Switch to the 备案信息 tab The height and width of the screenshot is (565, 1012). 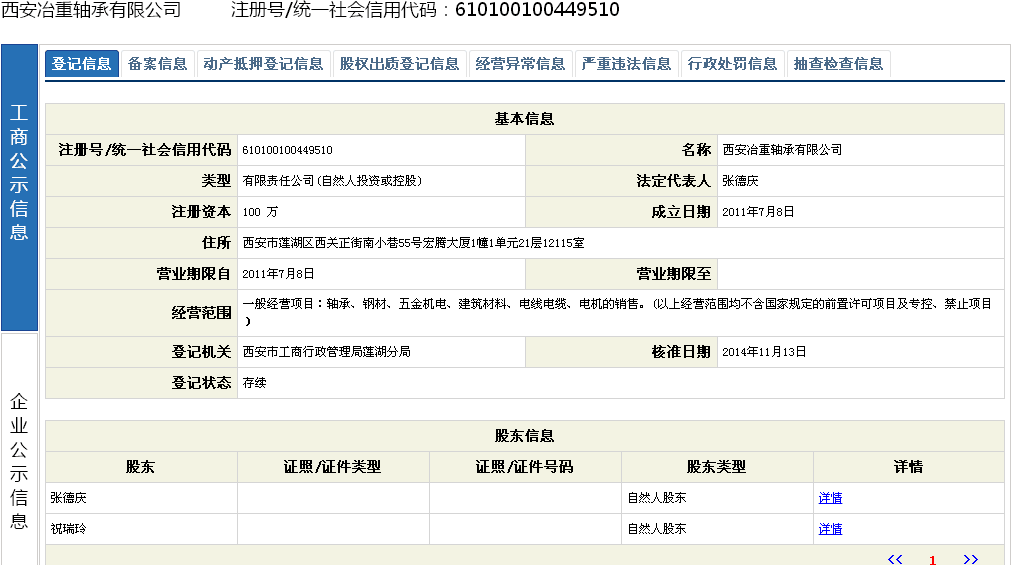tap(157, 64)
